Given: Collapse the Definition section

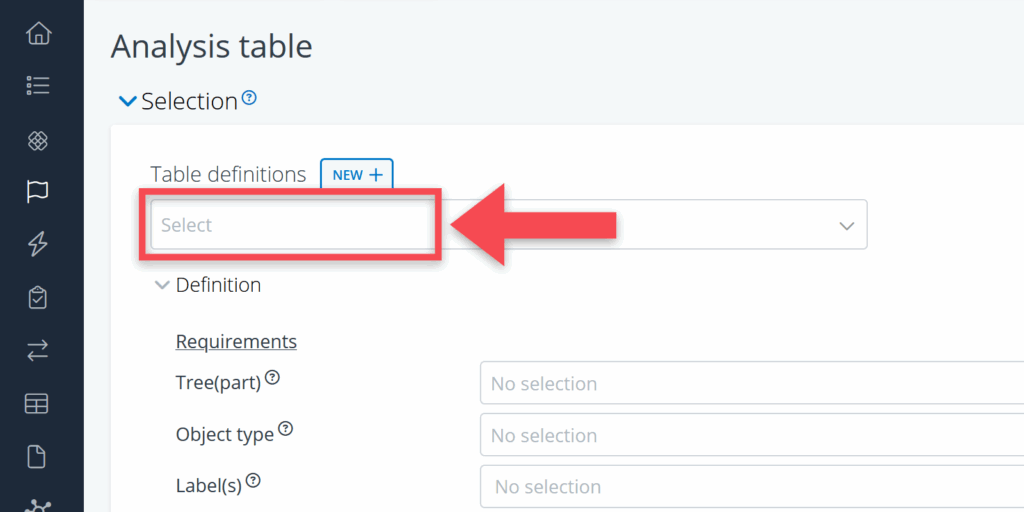Looking at the screenshot, I should coord(162,285).
